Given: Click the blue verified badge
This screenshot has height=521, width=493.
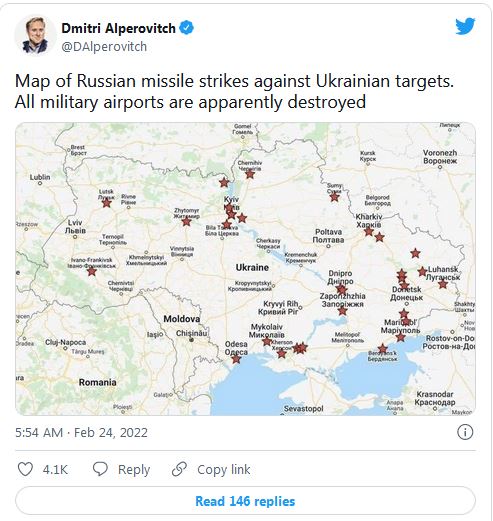Looking at the screenshot, I should tap(187, 28).
